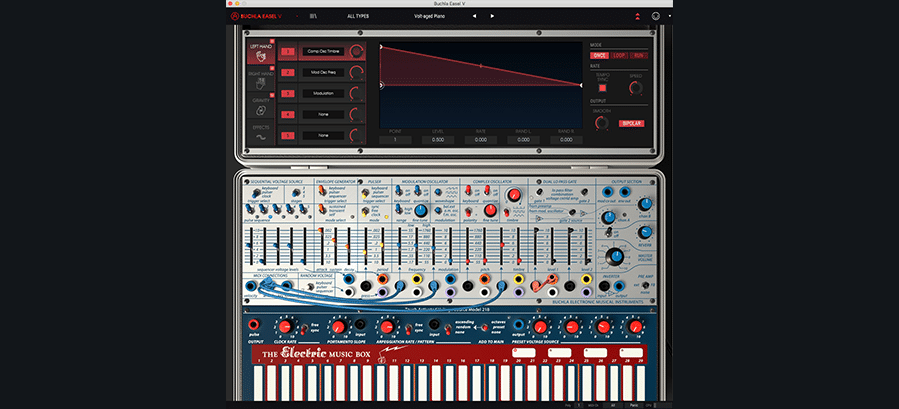Go to the next preset arrow

(x=492, y=16)
